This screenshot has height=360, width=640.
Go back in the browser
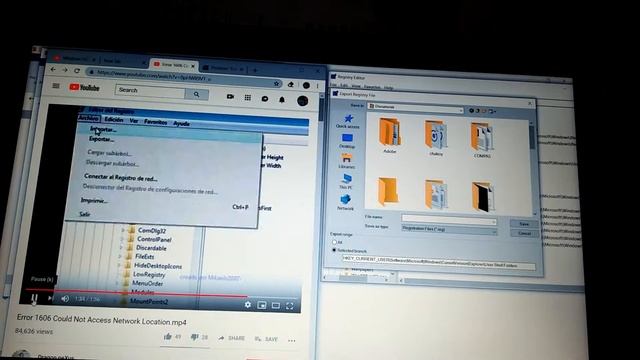[53, 70]
